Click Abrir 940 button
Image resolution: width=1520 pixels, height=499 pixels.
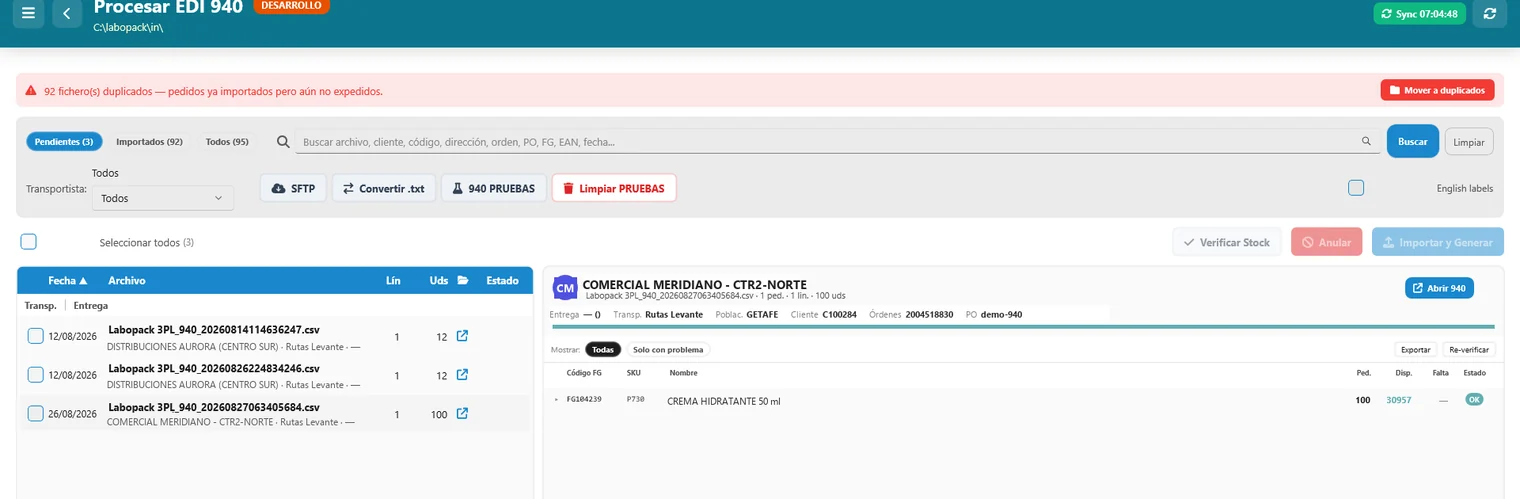click(x=1439, y=288)
